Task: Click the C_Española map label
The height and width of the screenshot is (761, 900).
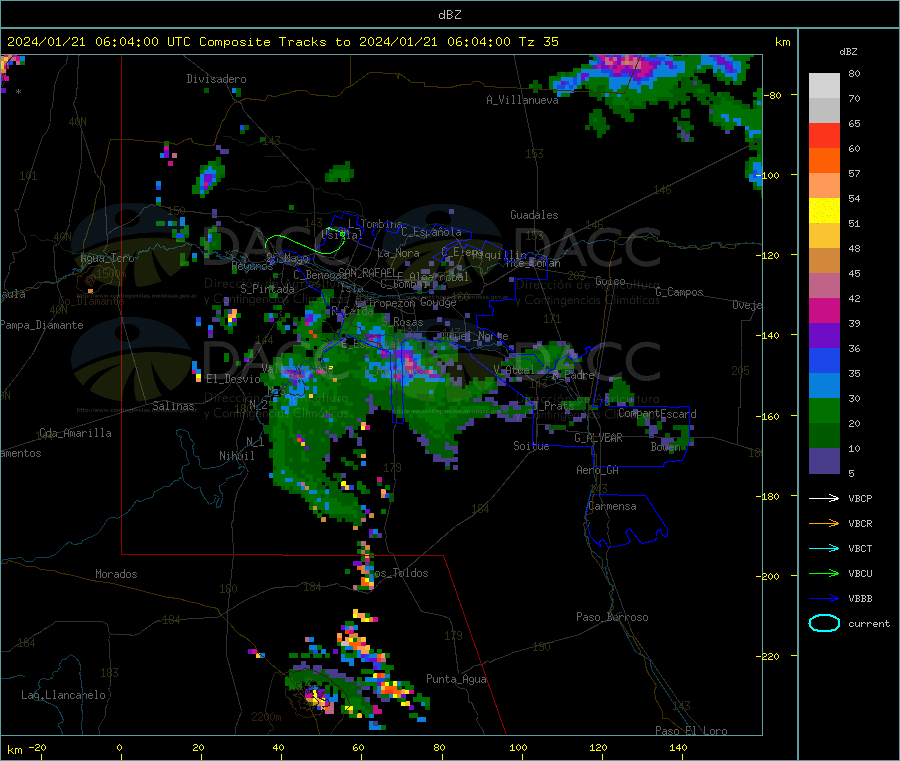Action: coord(431,232)
